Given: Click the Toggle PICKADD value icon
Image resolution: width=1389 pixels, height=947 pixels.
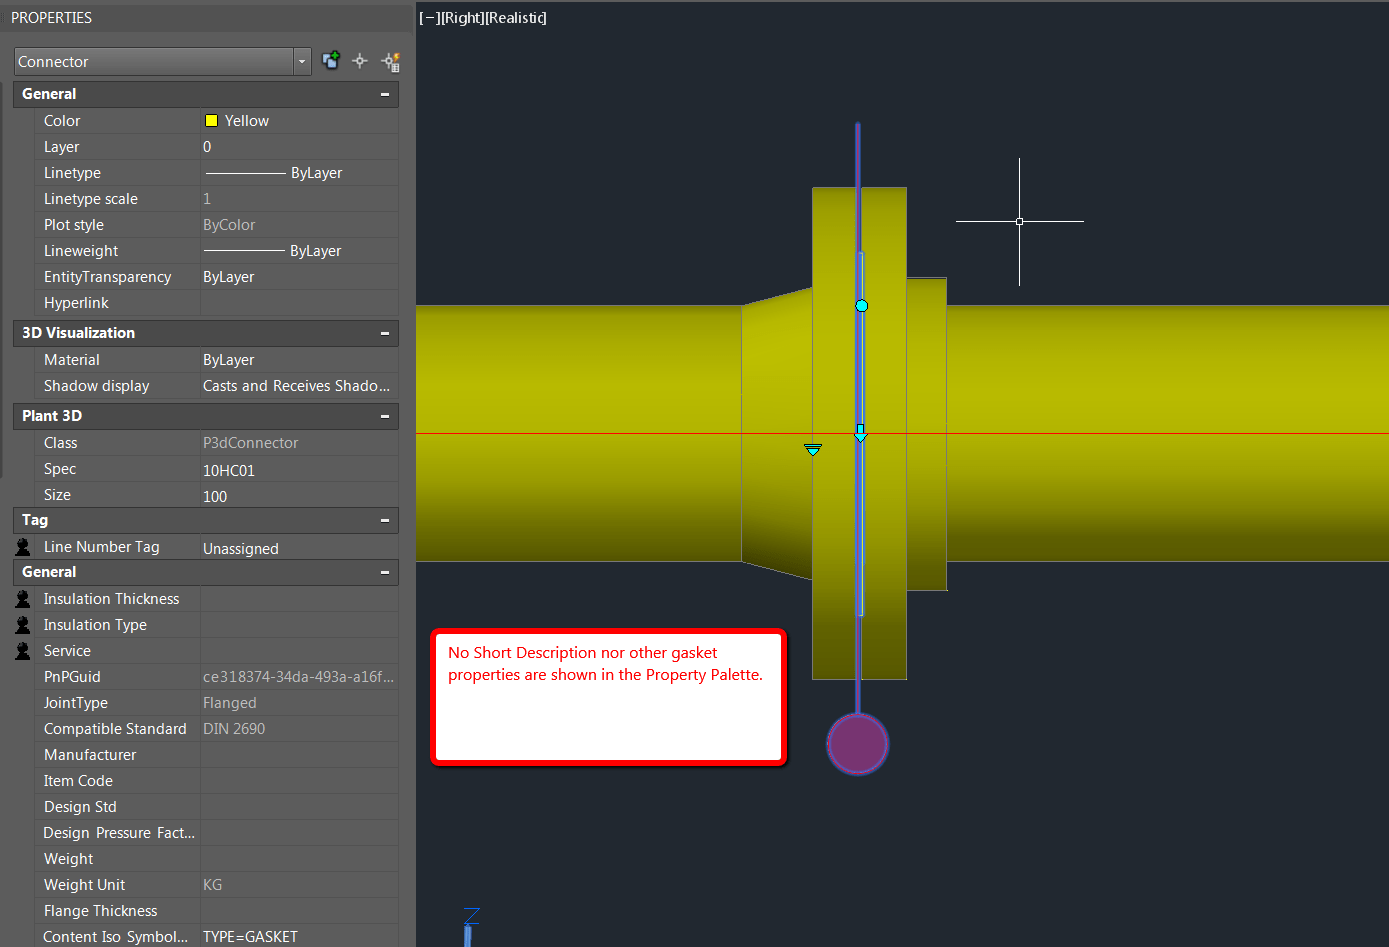Looking at the screenshot, I should pyautogui.click(x=331, y=61).
